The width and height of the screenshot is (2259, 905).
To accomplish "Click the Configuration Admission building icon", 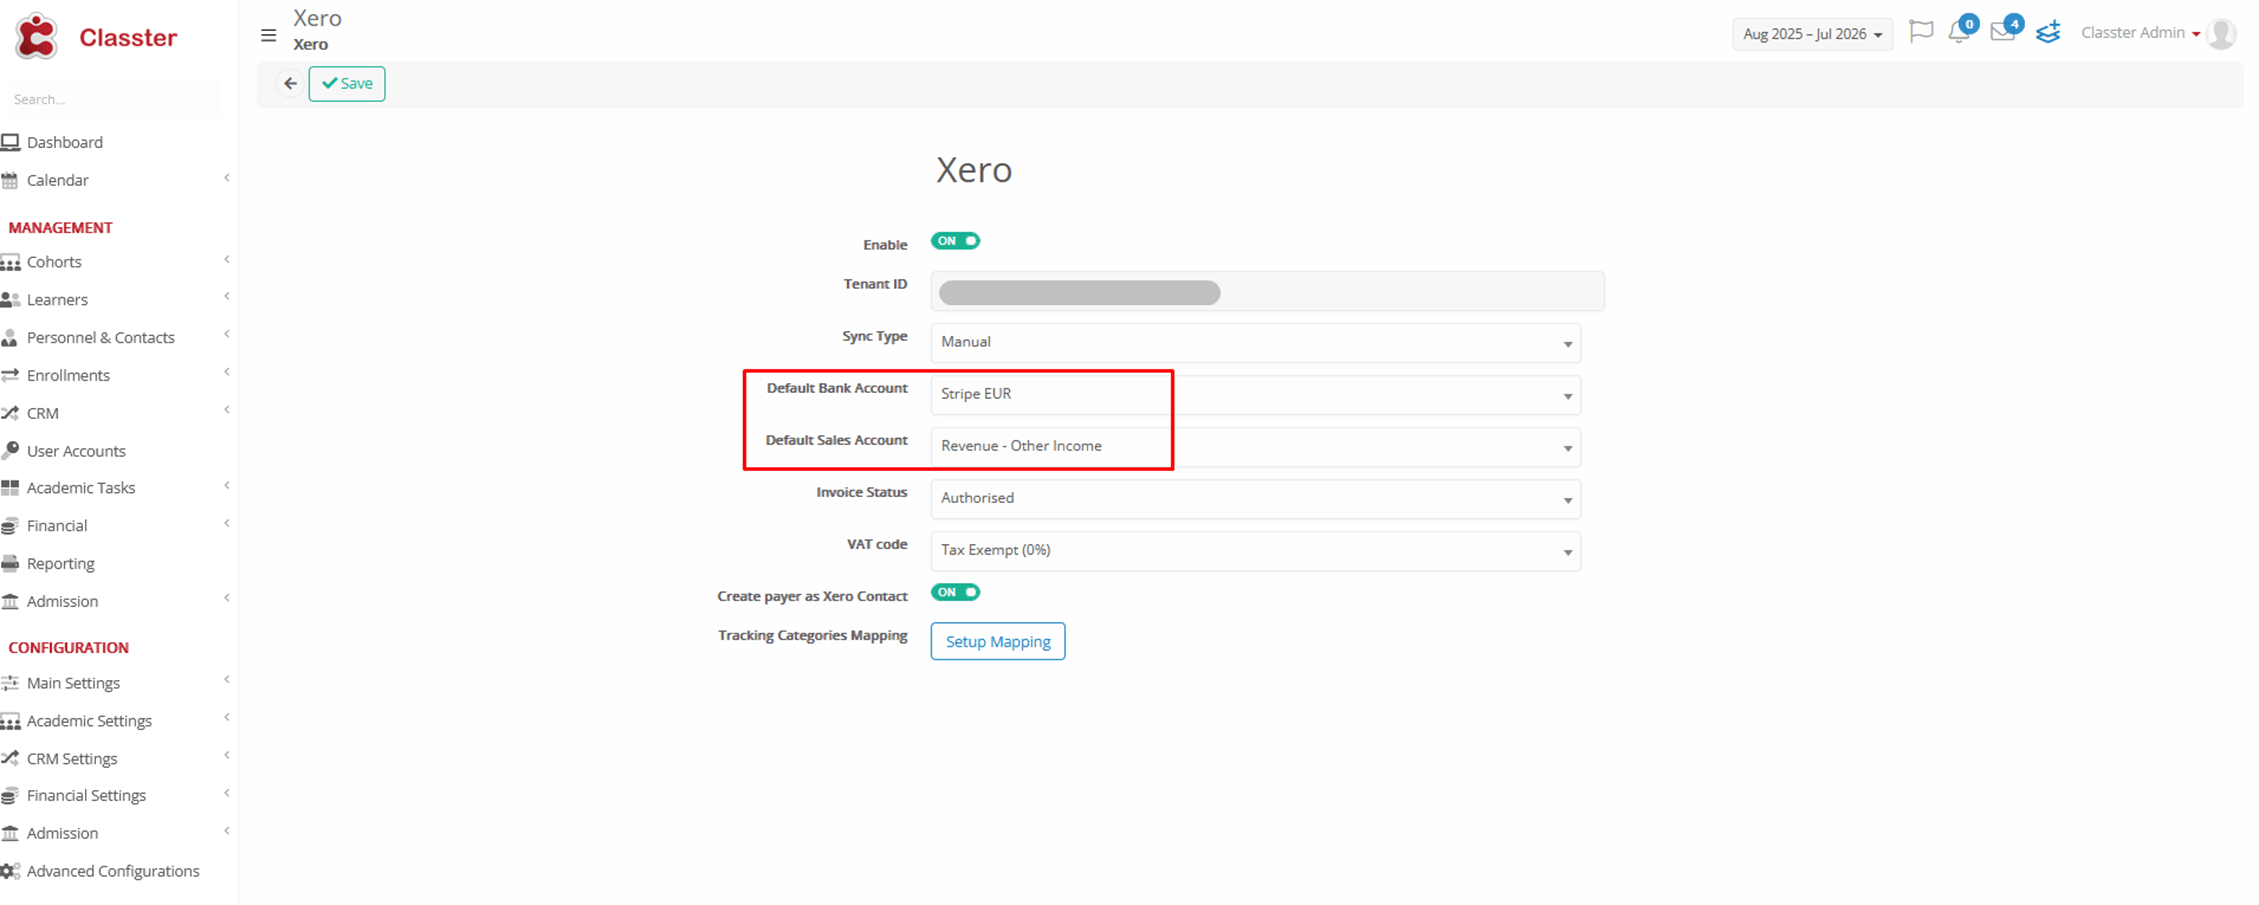I will [x=10, y=834].
